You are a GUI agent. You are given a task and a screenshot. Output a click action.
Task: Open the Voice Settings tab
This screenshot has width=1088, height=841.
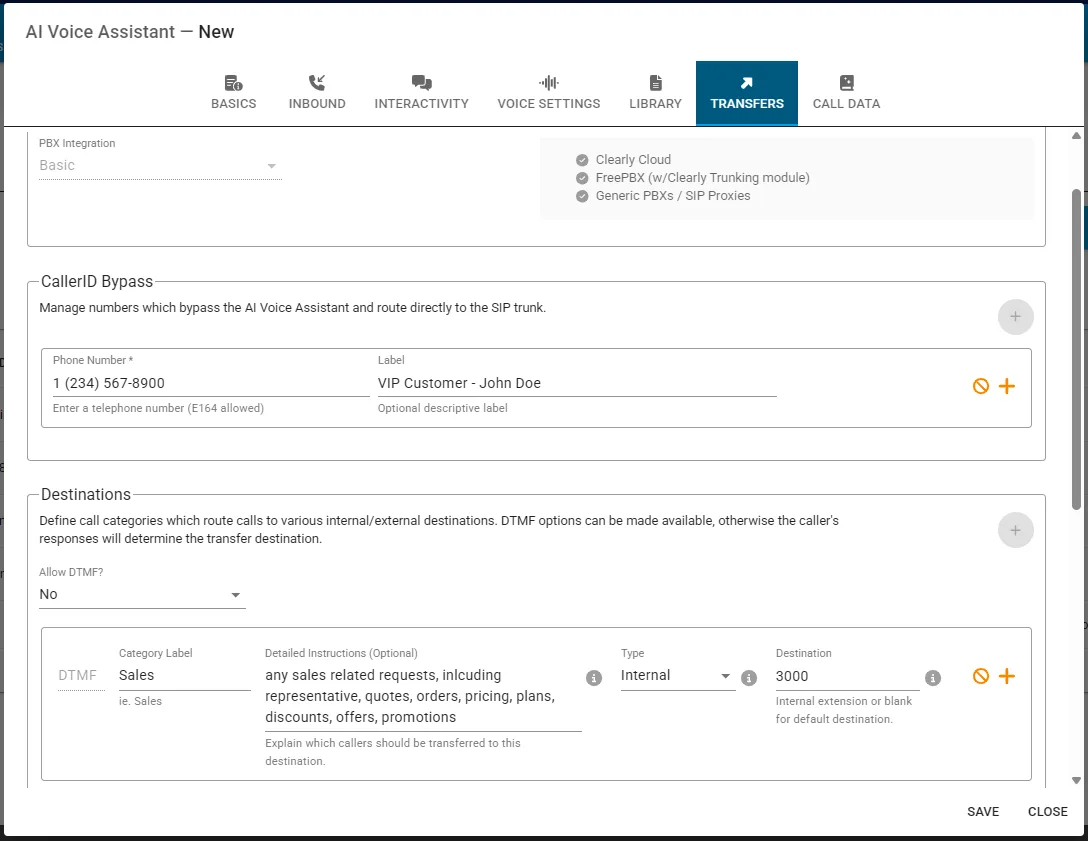pyautogui.click(x=549, y=93)
